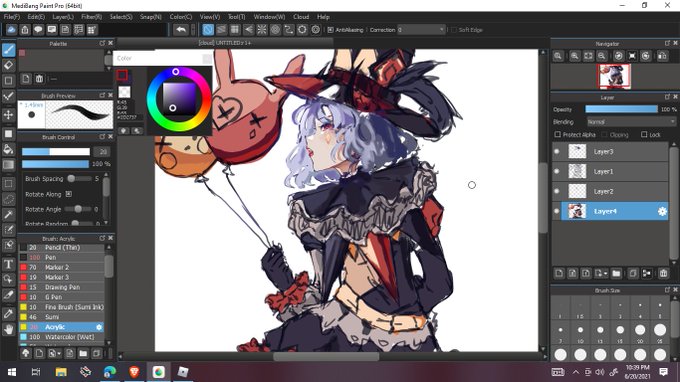This screenshot has height=382, width=680.
Task: Enable the circle snap icon
Action: coord(275,29)
